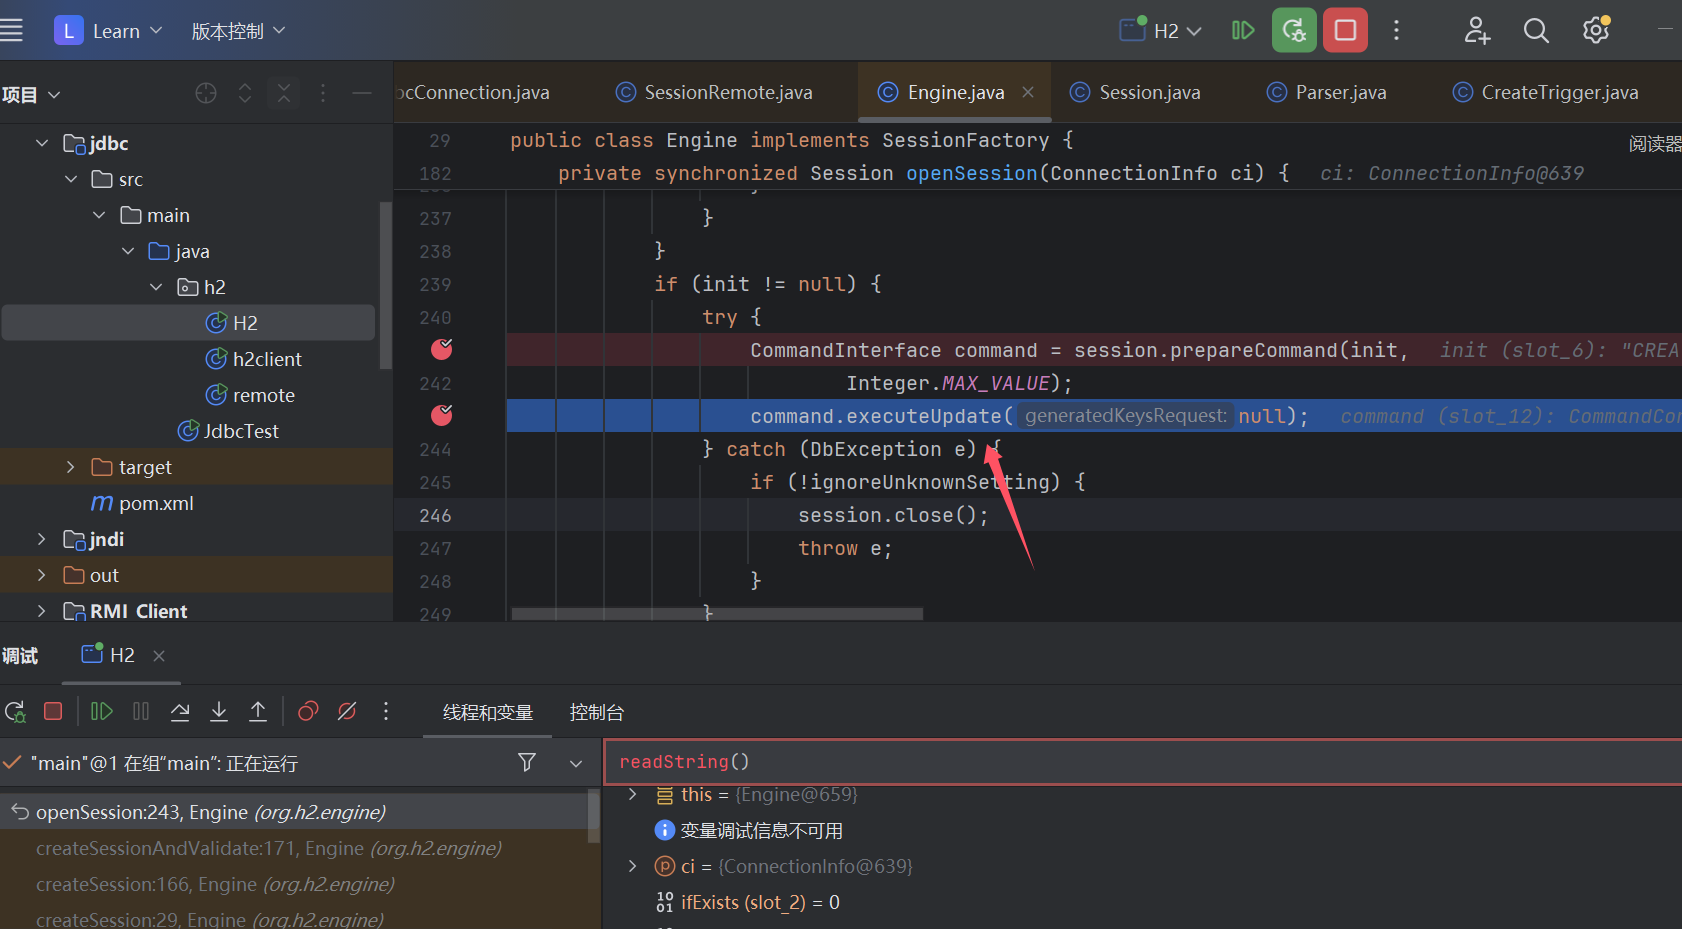Expand the RMI Client module
The image size is (1682, 929).
[x=41, y=611]
